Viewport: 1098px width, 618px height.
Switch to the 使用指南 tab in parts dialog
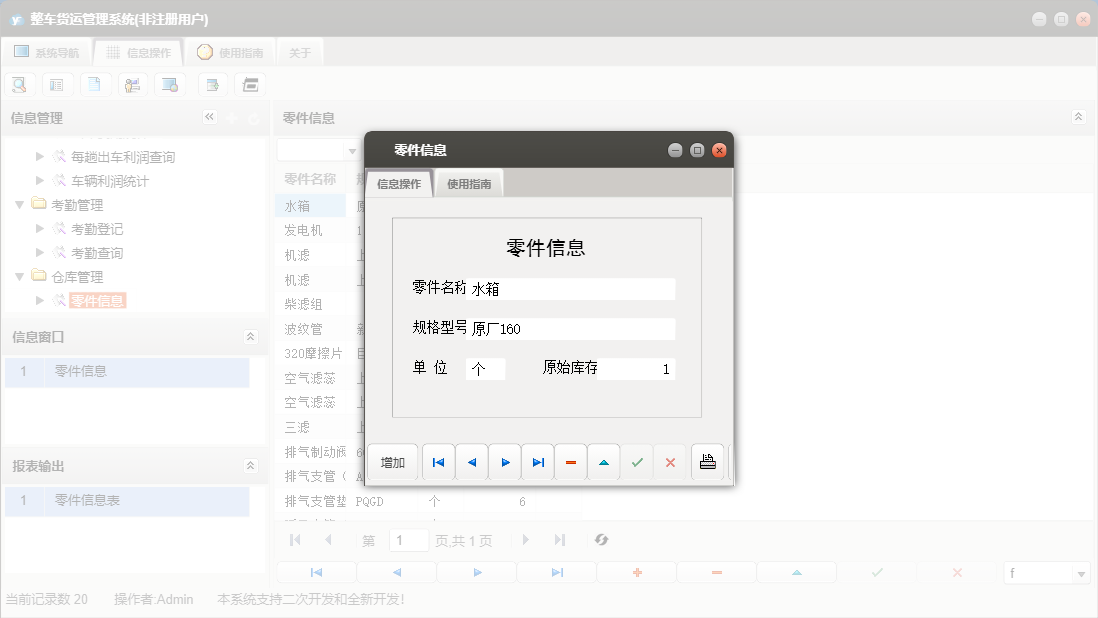468,184
